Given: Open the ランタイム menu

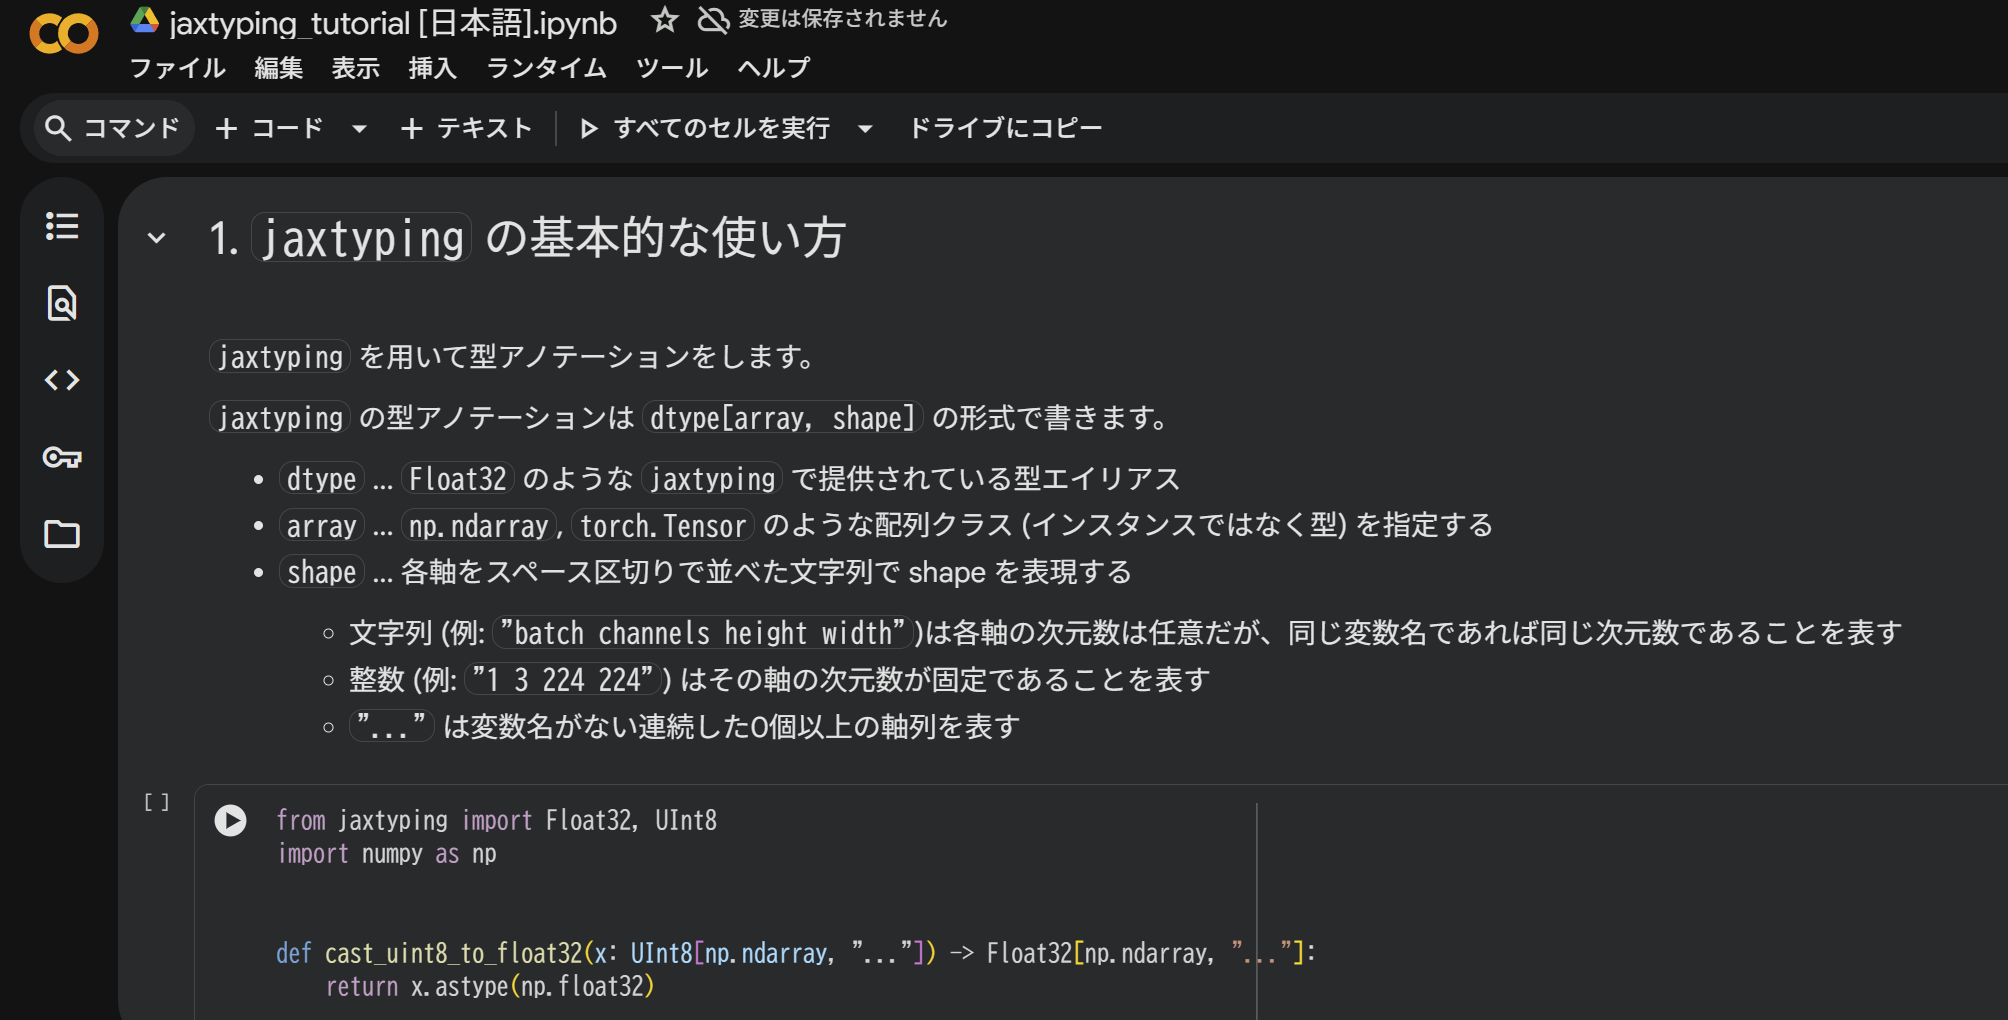Looking at the screenshot, I should pos(545,68).
